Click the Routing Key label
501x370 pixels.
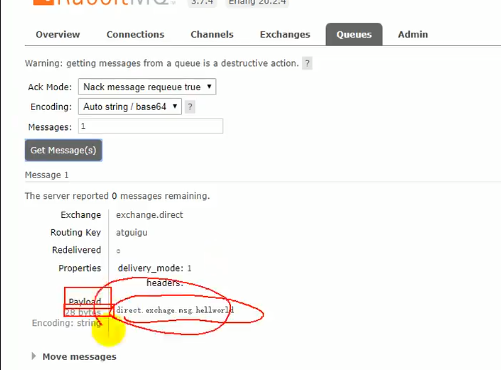click(x=76, y=232)
